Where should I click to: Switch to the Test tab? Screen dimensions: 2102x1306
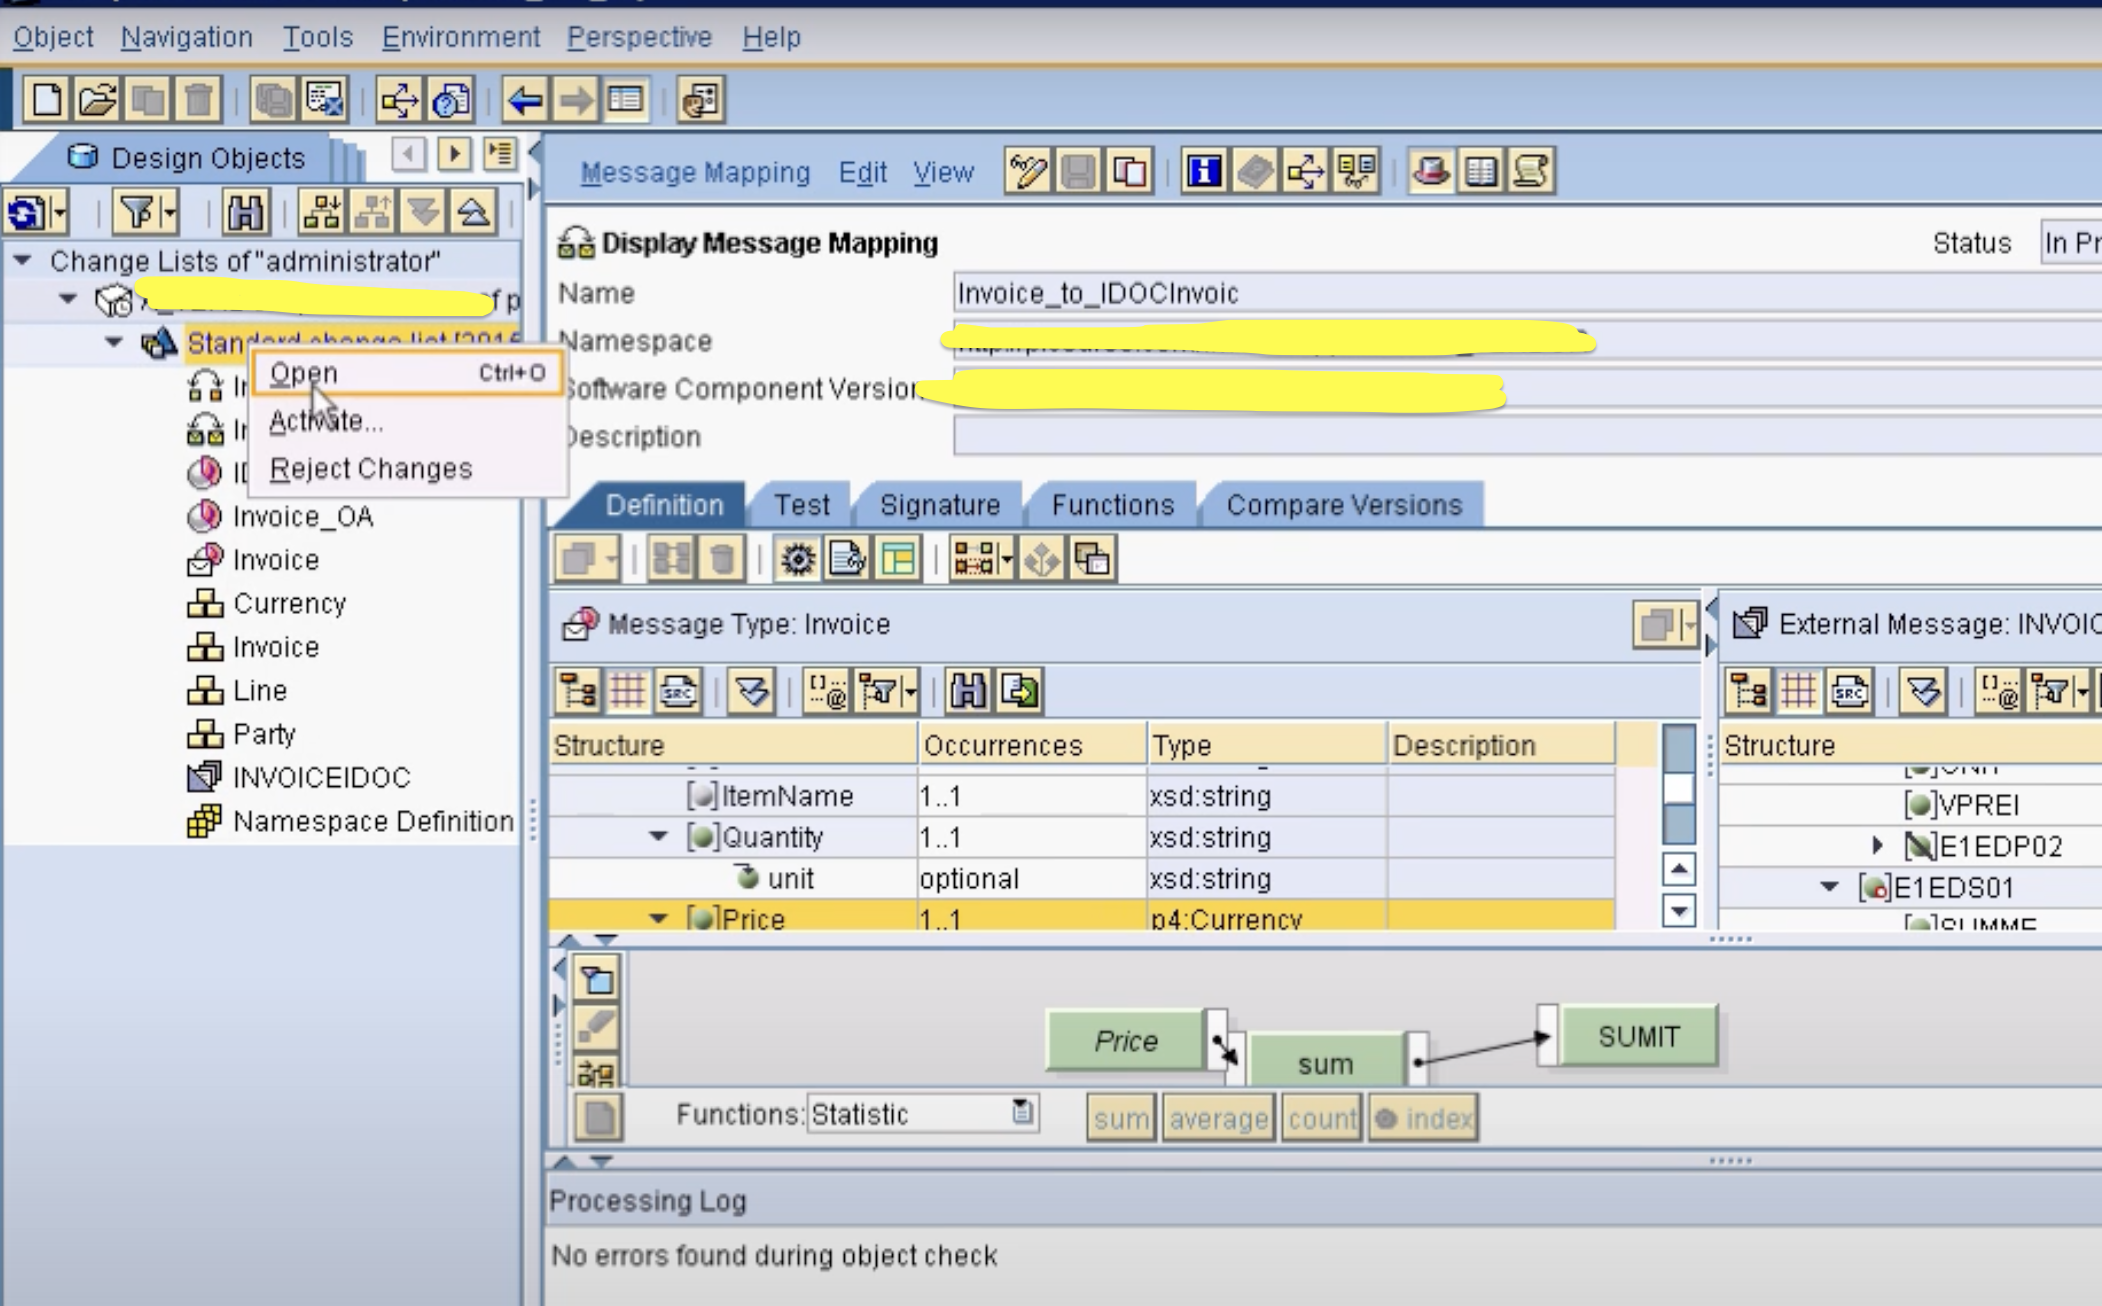click(801, 505)
